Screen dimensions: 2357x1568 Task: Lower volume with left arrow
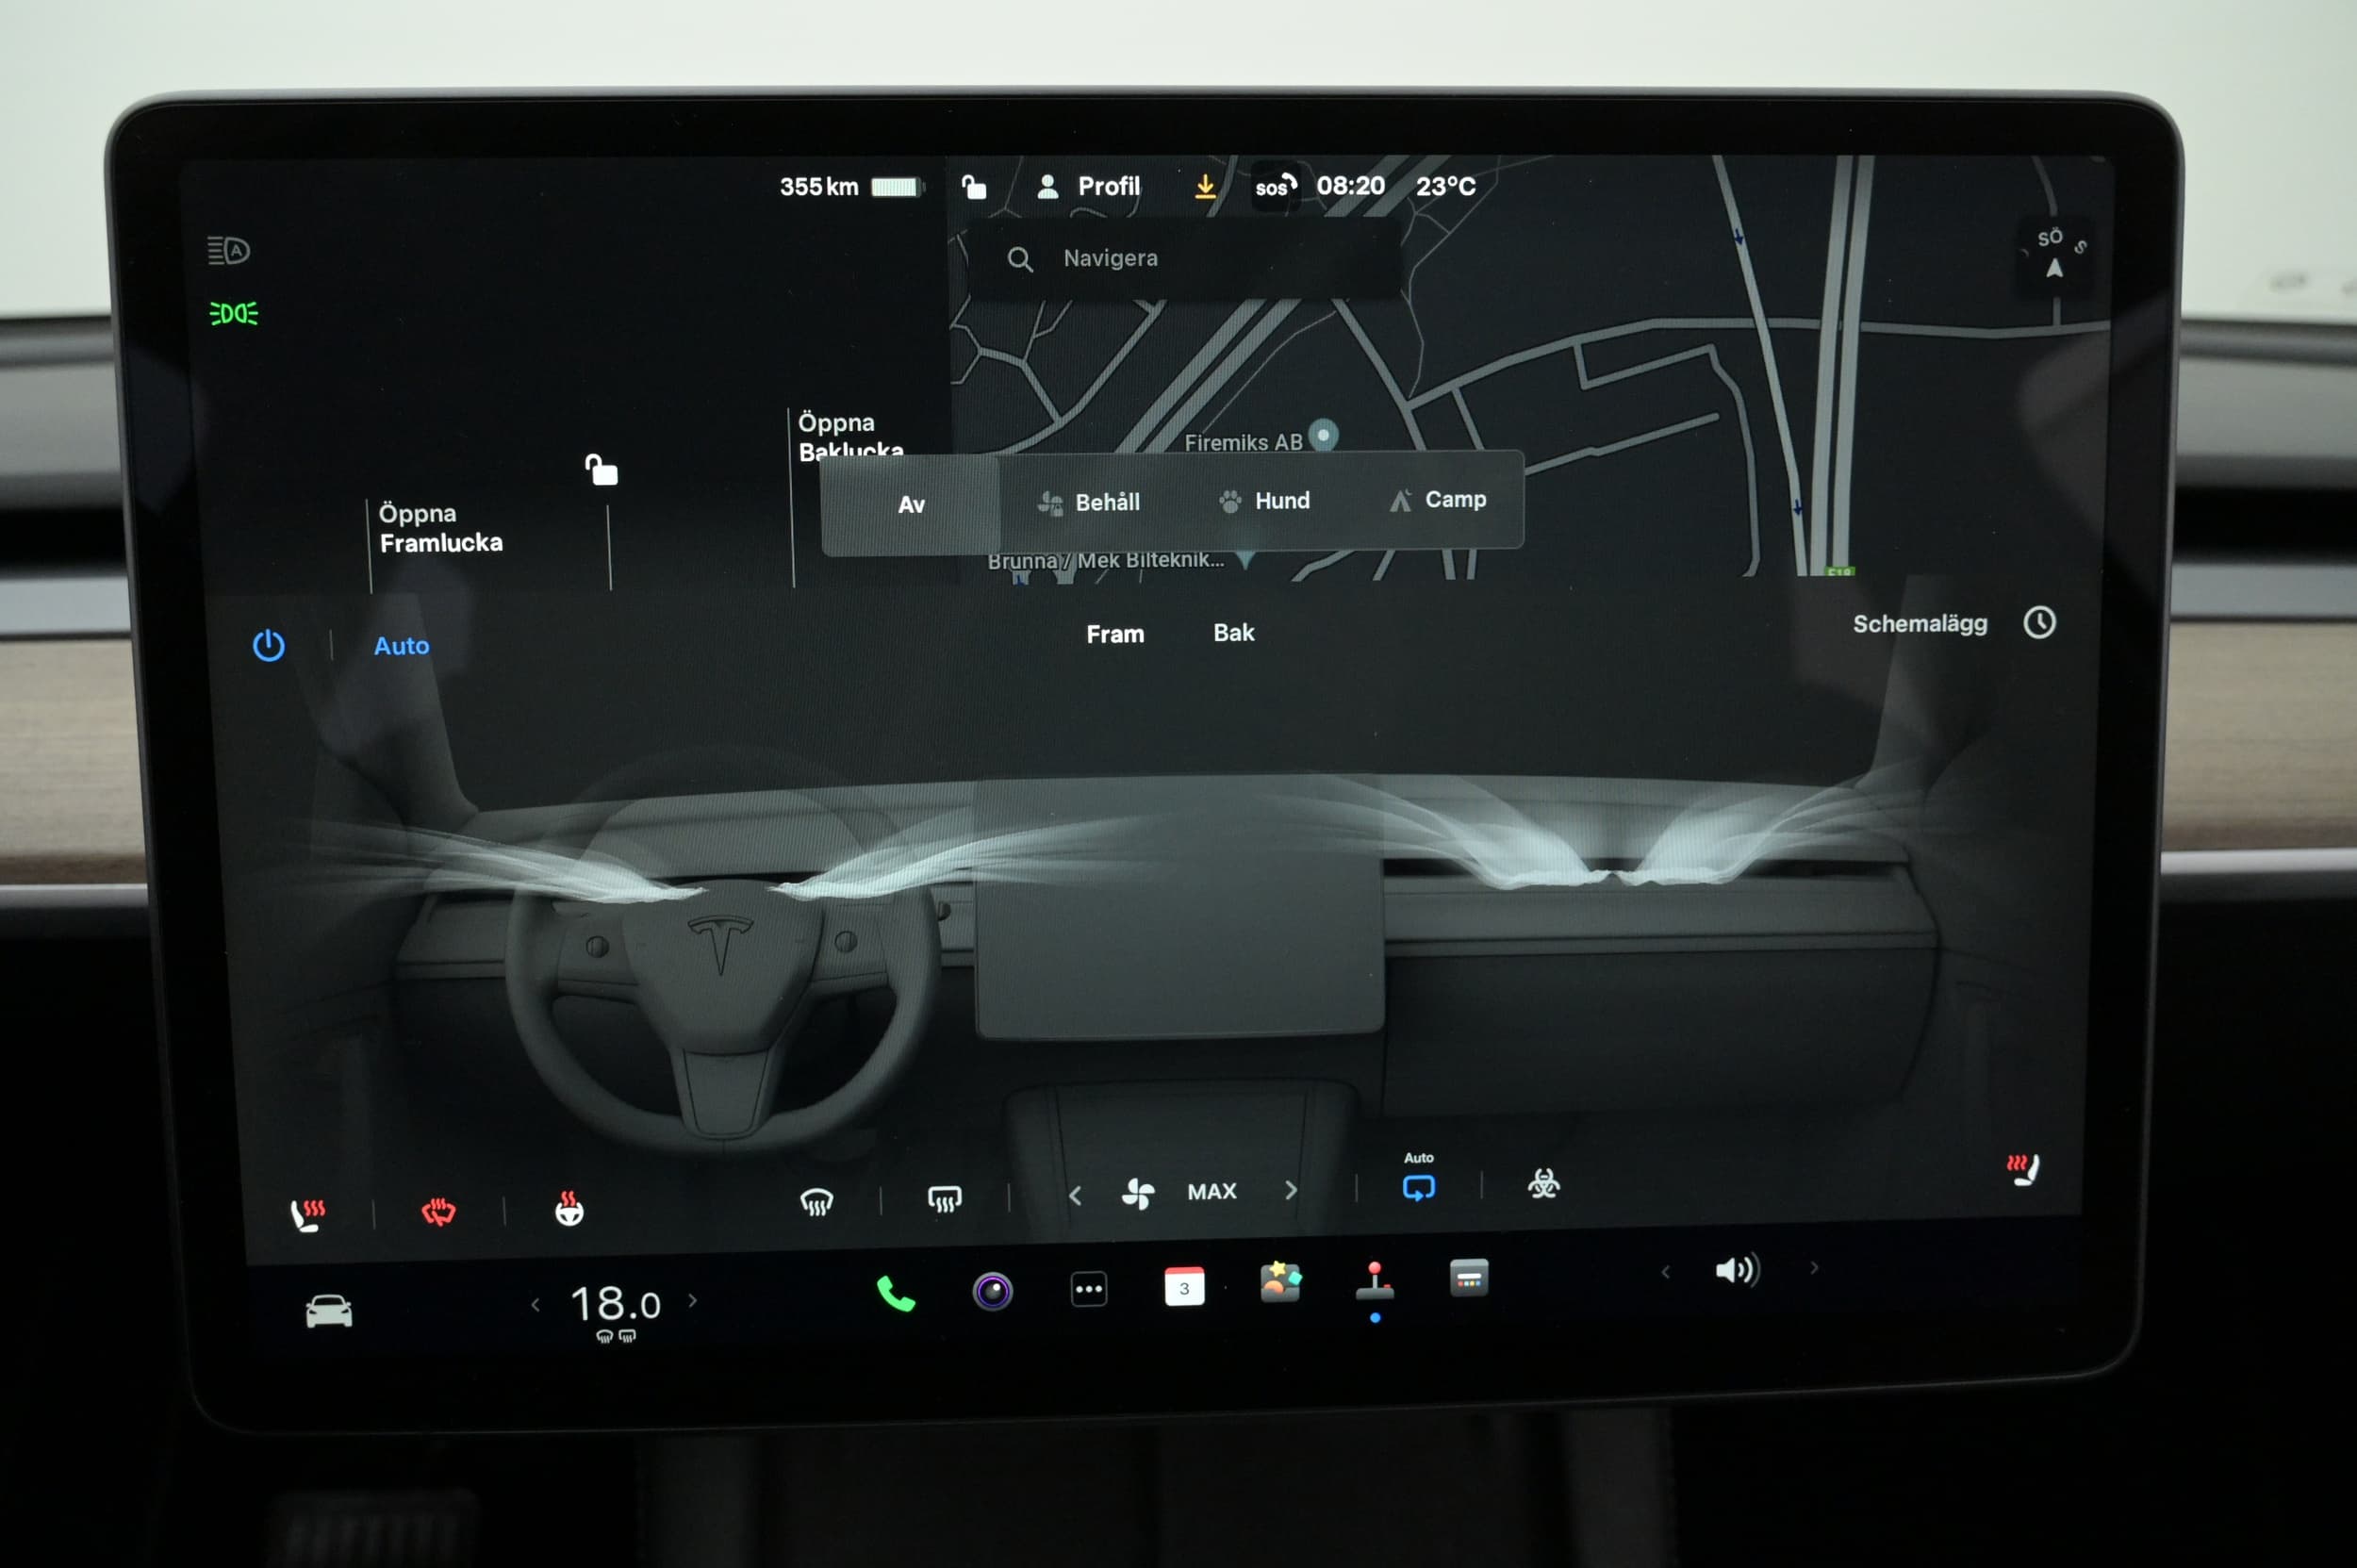[x=1665, y=1272]
